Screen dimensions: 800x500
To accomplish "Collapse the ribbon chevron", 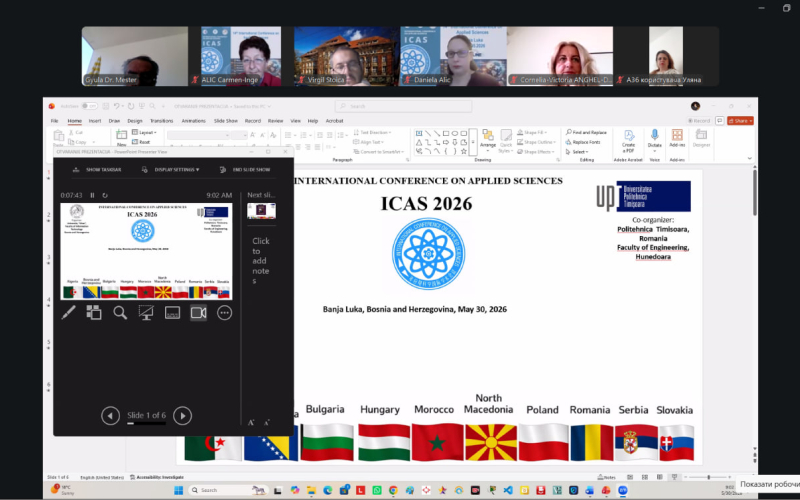I will [x=749, y=158].
